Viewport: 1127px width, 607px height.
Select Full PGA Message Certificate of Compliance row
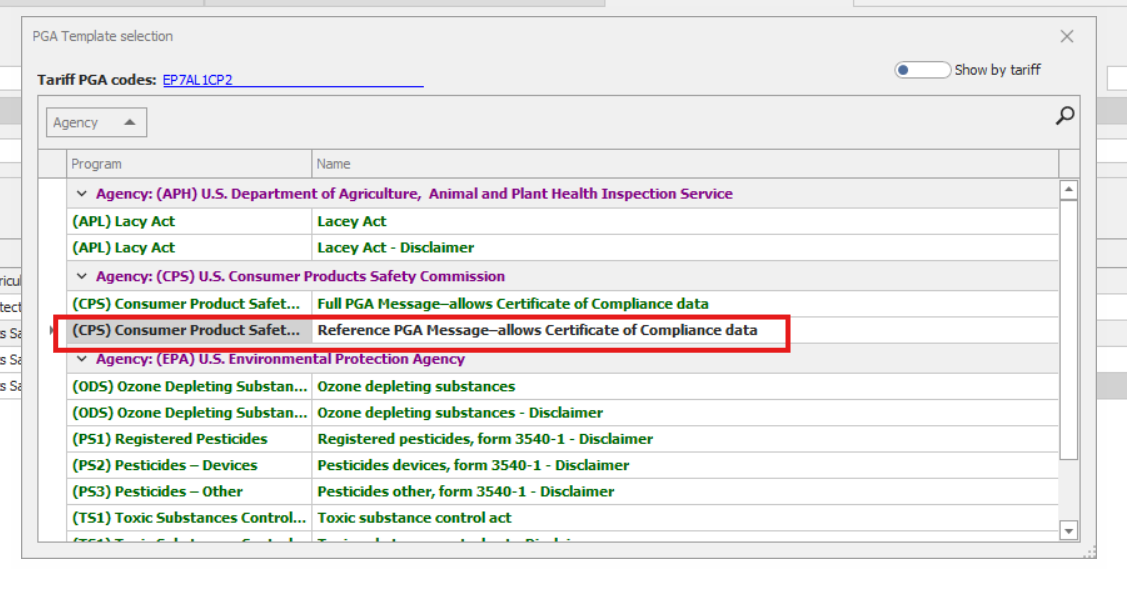tap(562, 304)
